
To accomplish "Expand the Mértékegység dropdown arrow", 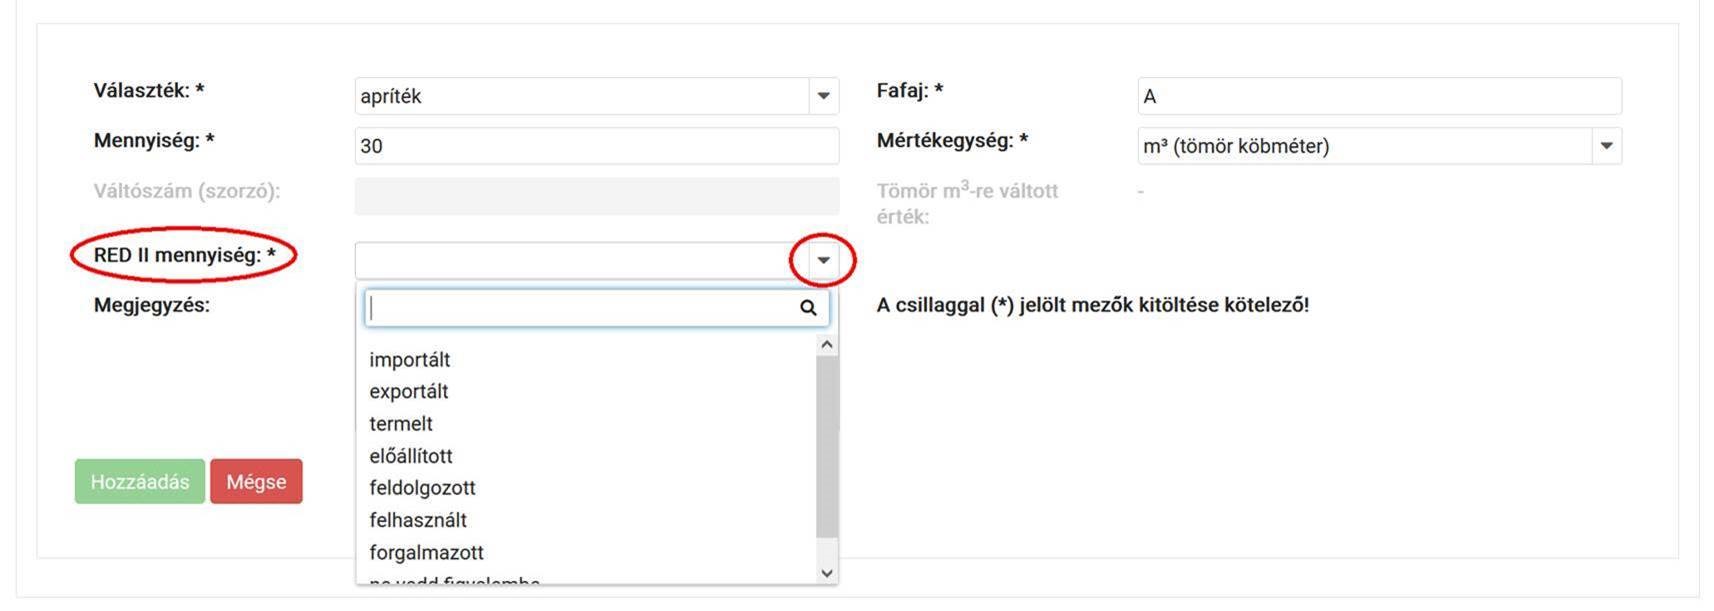I will [1606, 146].
